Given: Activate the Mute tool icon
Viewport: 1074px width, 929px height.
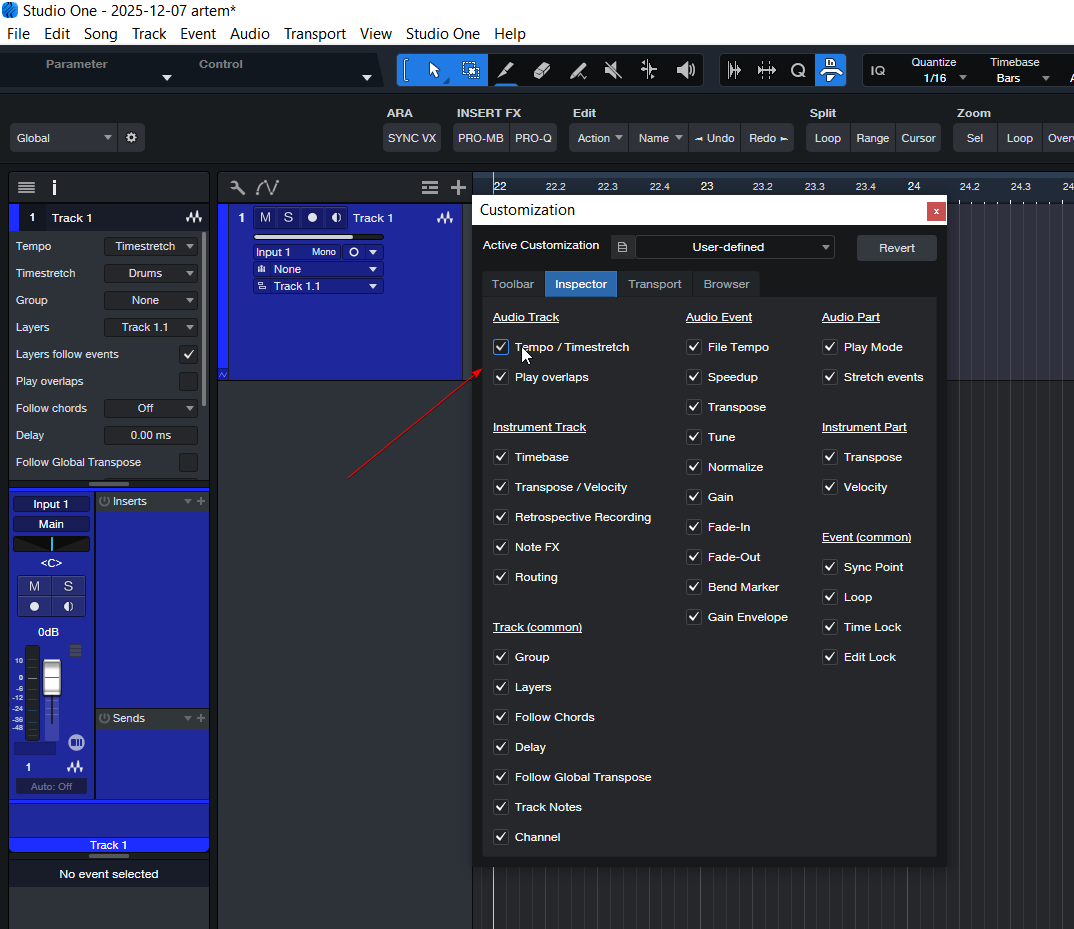Looking at the screenshot, I should tap(613, 70).
